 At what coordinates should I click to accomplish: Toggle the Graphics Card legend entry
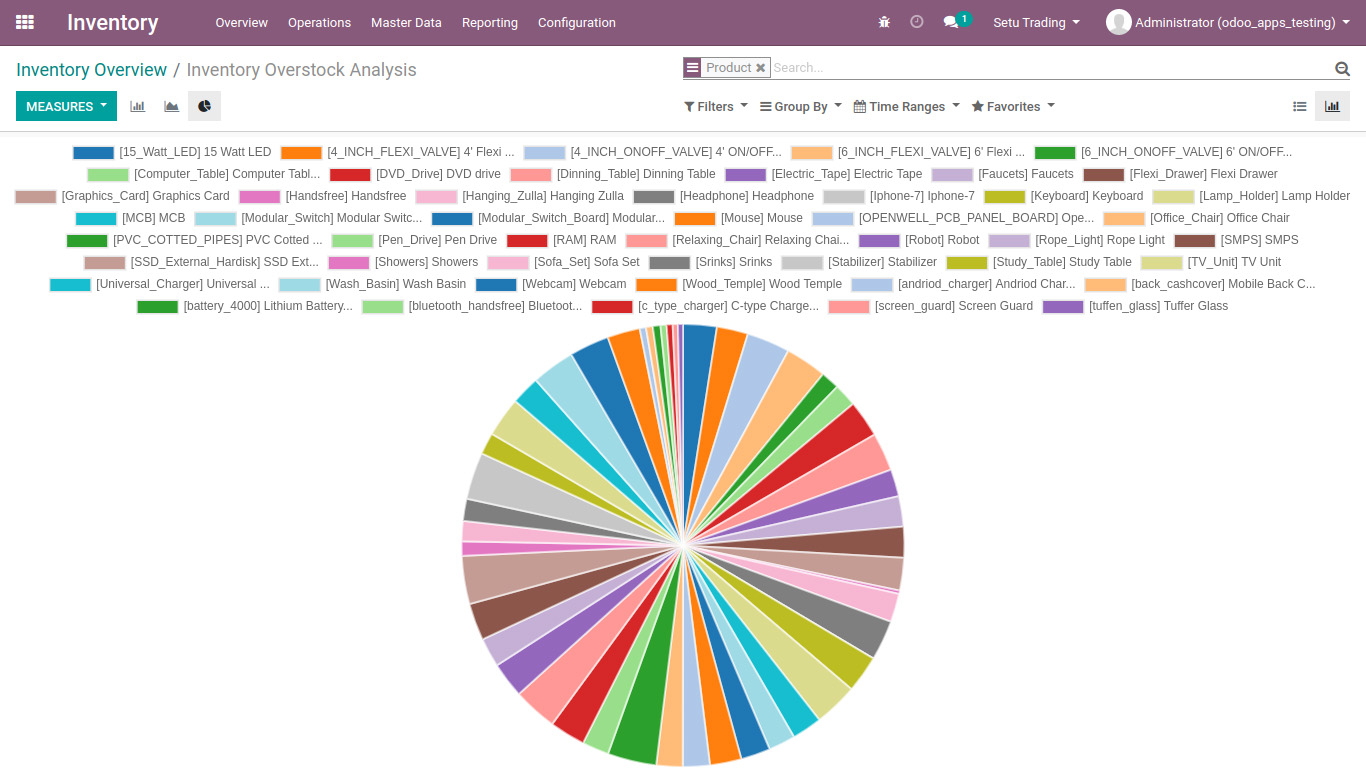[x=122, y=196]
